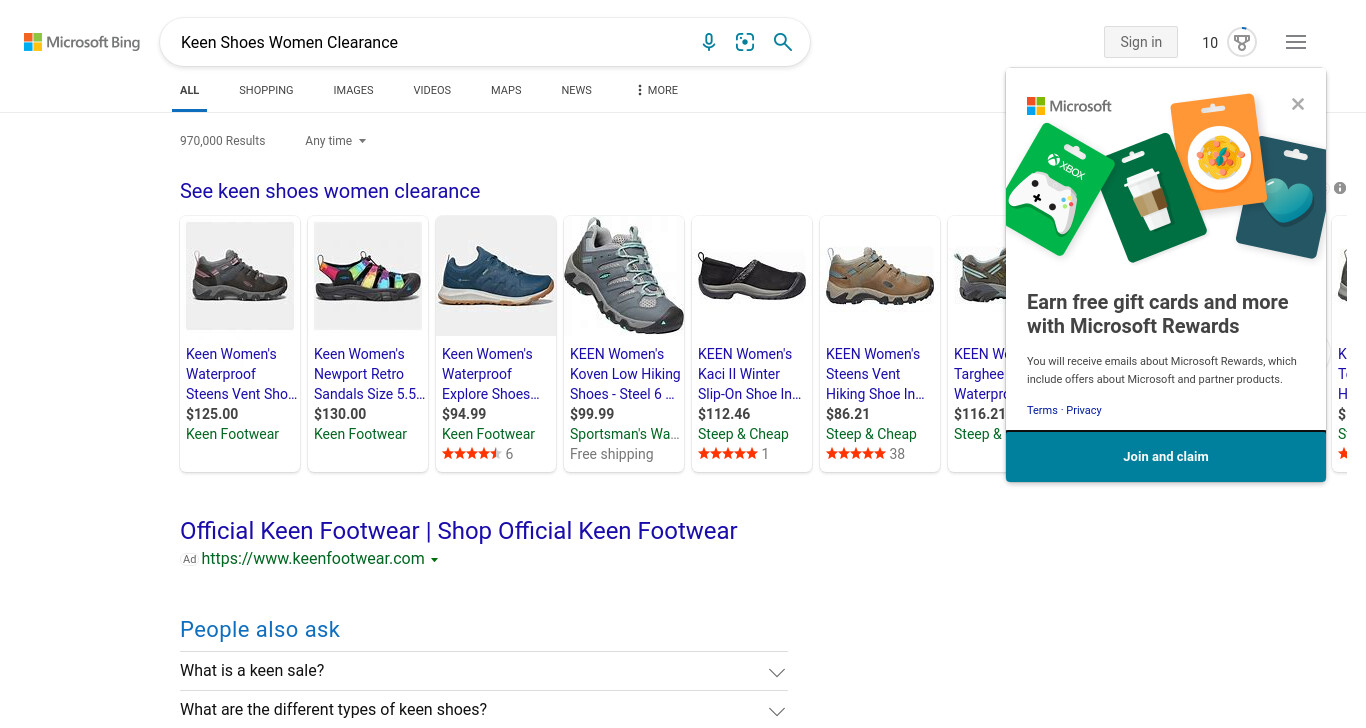Expand 'What is a keen sale?' question
Viewport: 1366px width, 728px height.
click(x=484, y=671)
